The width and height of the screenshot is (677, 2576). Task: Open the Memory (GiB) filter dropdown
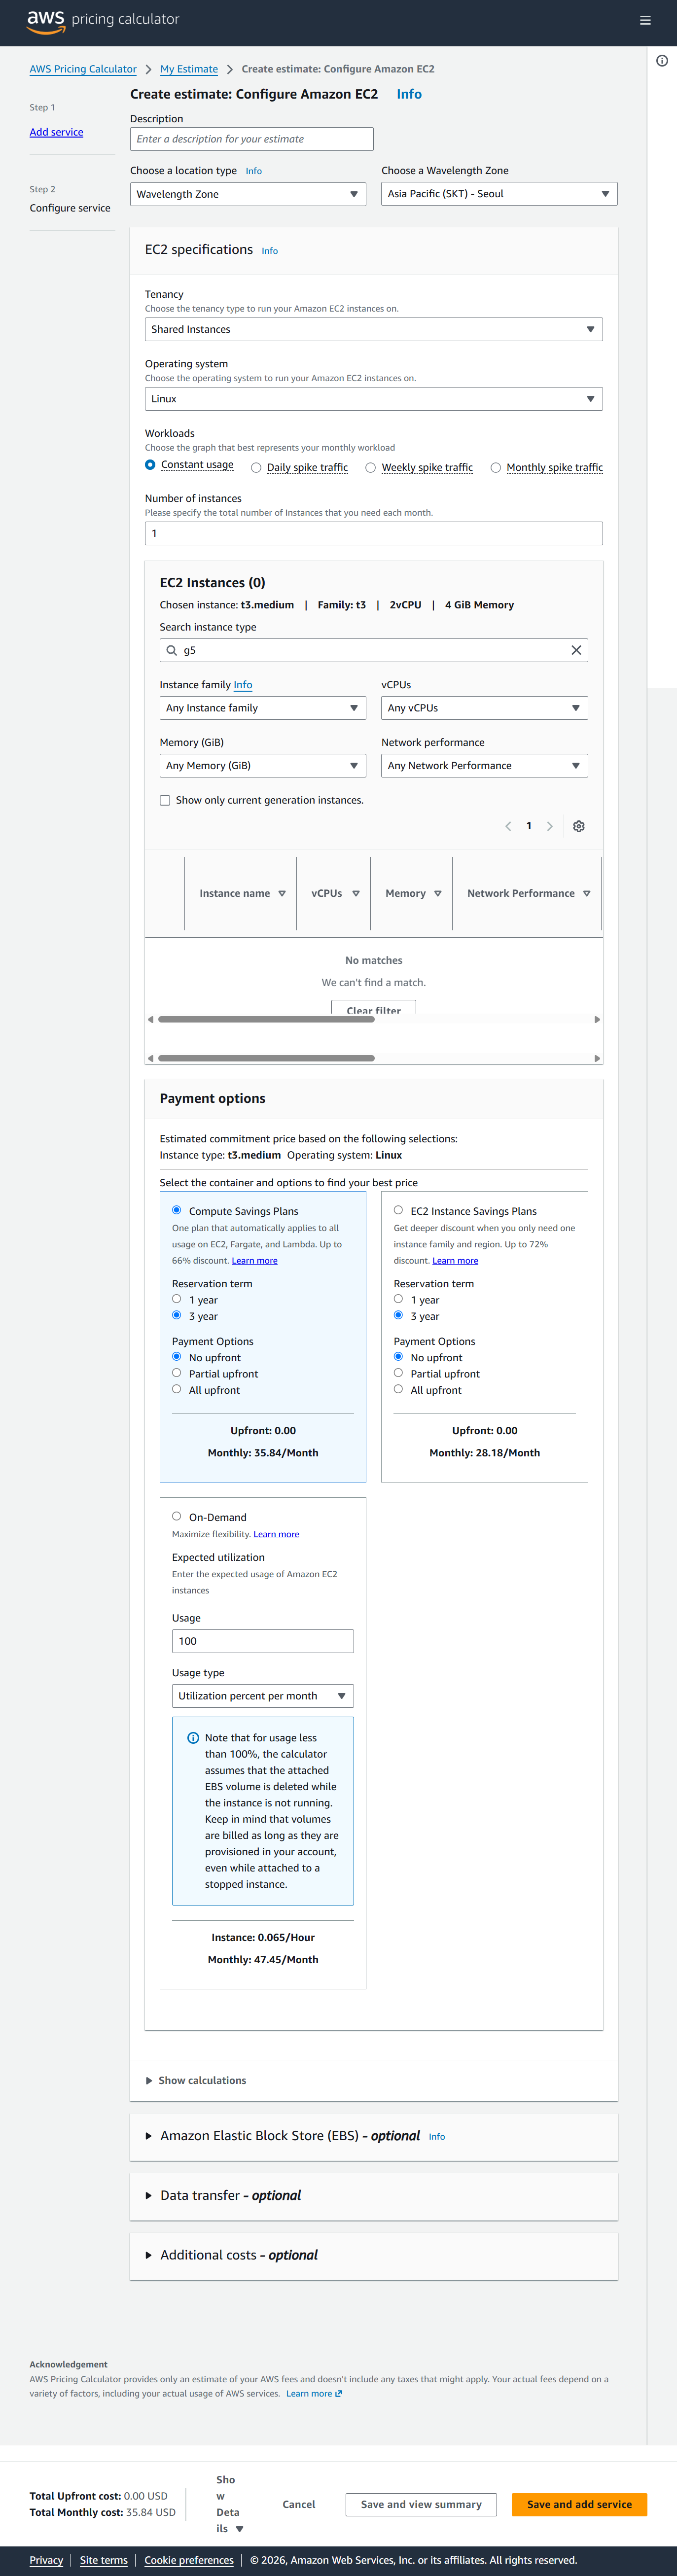click(263, 766)
